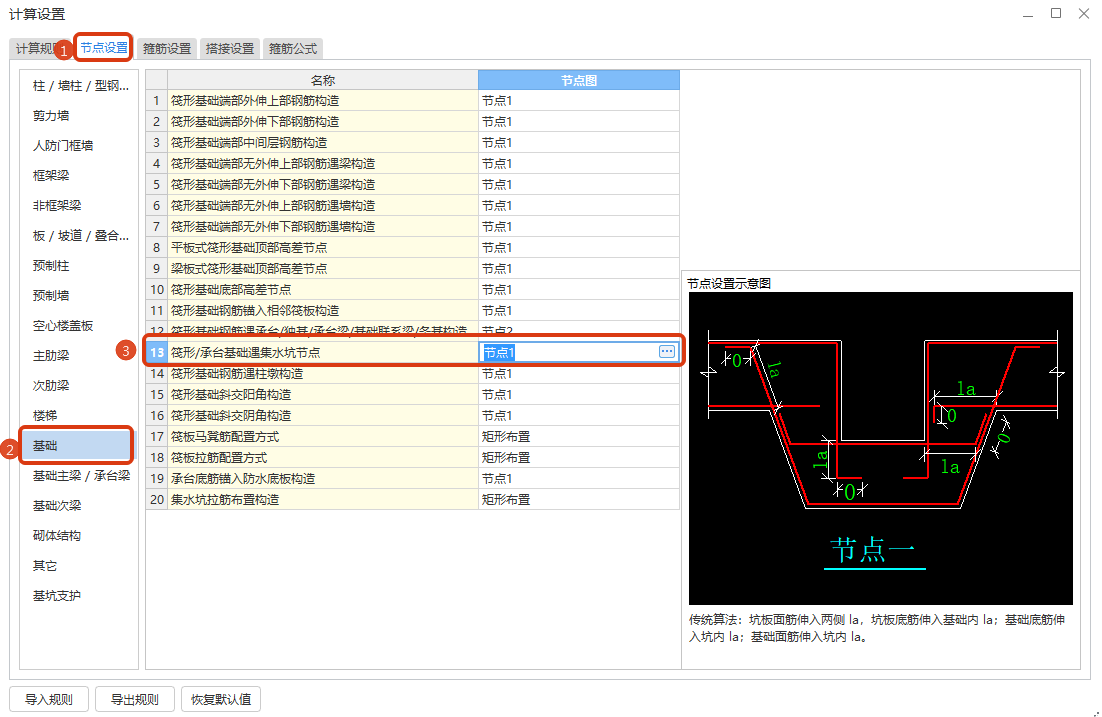Select row 筏形基础斜交阴角构造
Viewport: 1102px width, 717px height.
click(413, 415)
